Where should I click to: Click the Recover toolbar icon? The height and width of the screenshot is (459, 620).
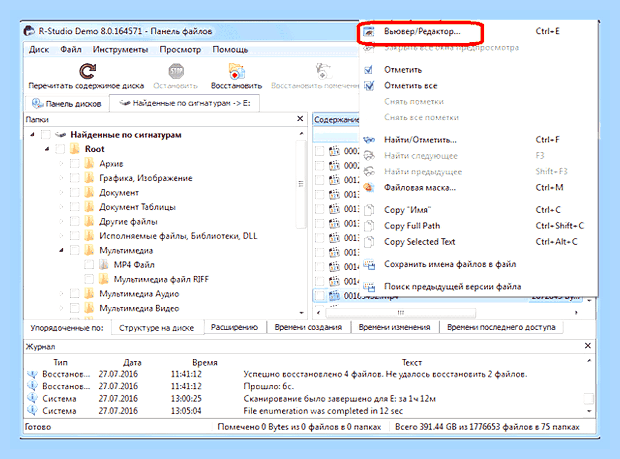coord(236,71)
